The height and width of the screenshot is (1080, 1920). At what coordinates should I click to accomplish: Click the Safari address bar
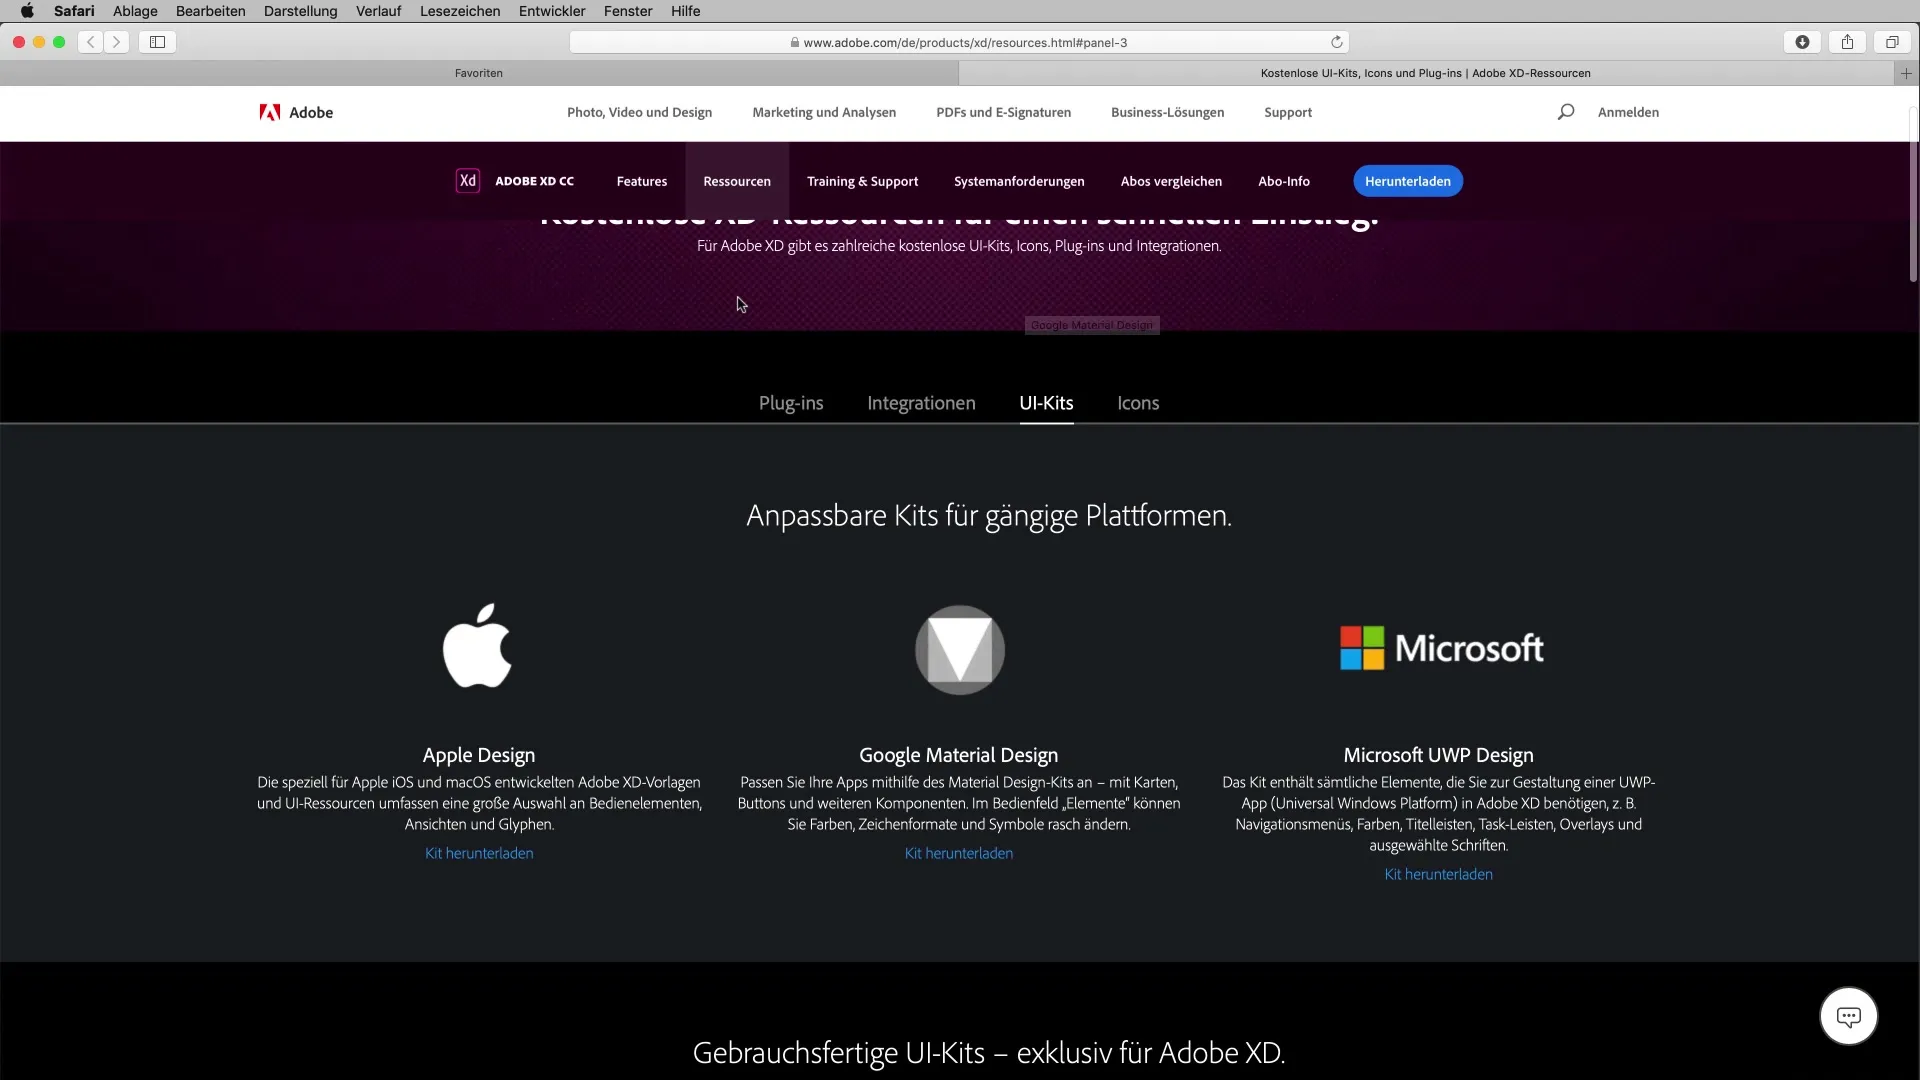(959, 42)
